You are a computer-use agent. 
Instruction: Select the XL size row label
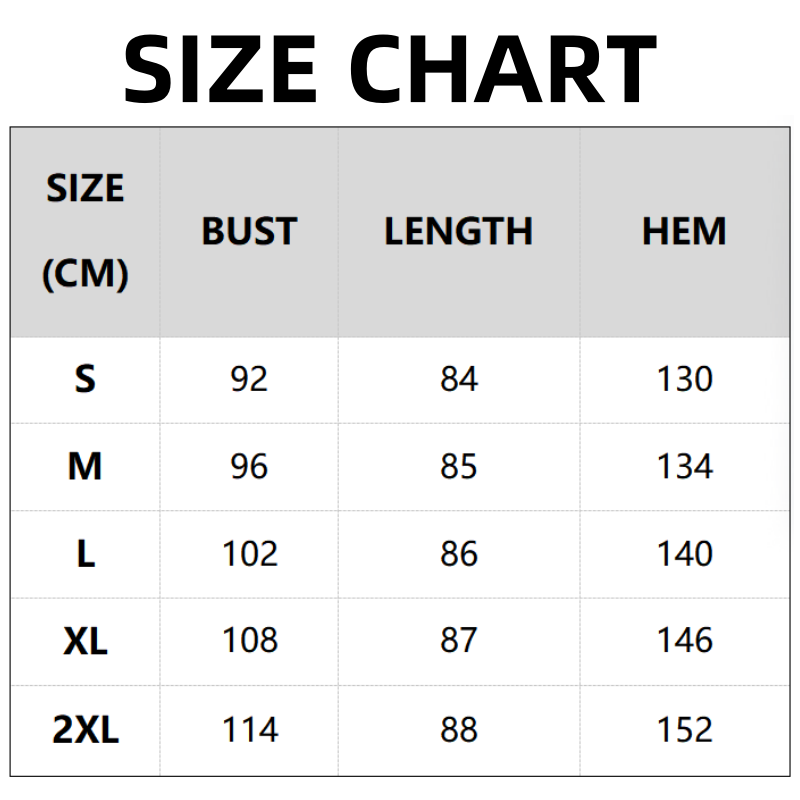coord(85,641)
